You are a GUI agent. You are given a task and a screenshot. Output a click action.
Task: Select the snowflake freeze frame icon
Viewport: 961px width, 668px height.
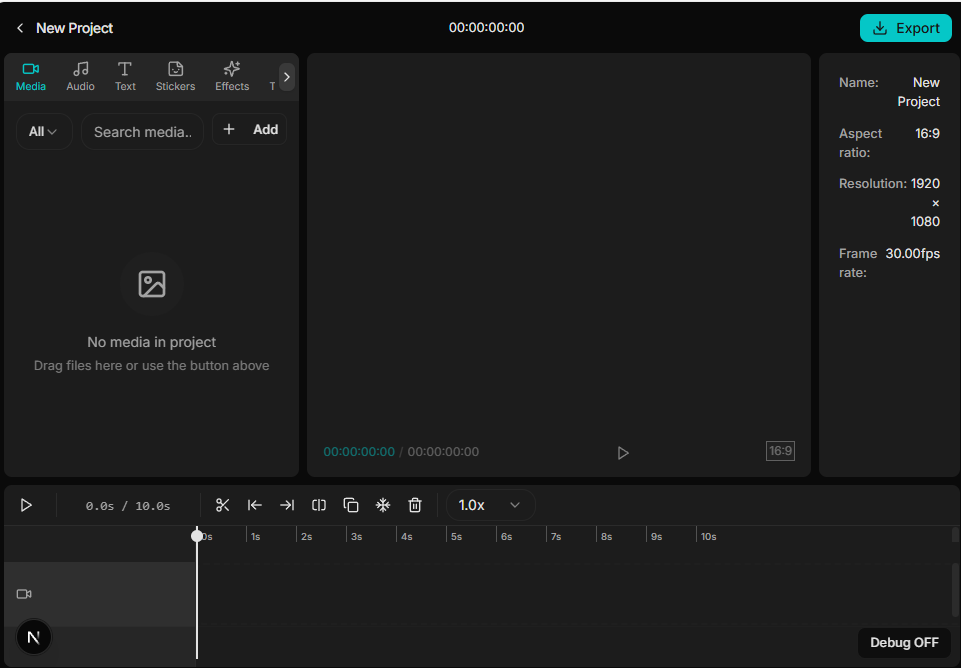point(383,505)
